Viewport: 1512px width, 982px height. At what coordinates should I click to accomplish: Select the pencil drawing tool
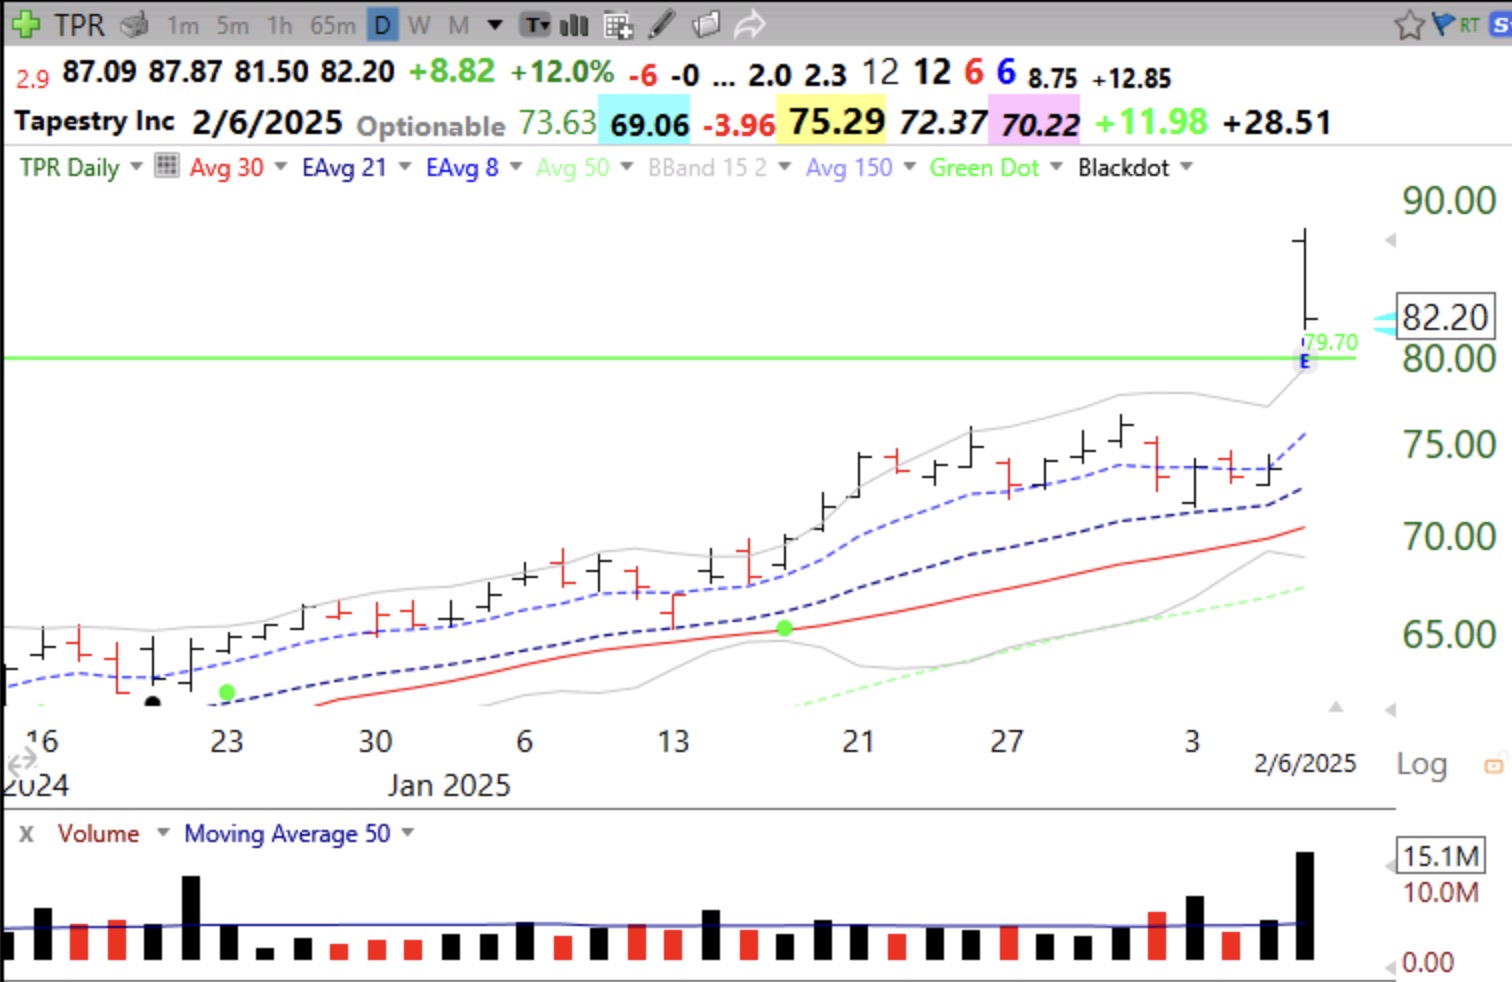(x=662, y=24)
